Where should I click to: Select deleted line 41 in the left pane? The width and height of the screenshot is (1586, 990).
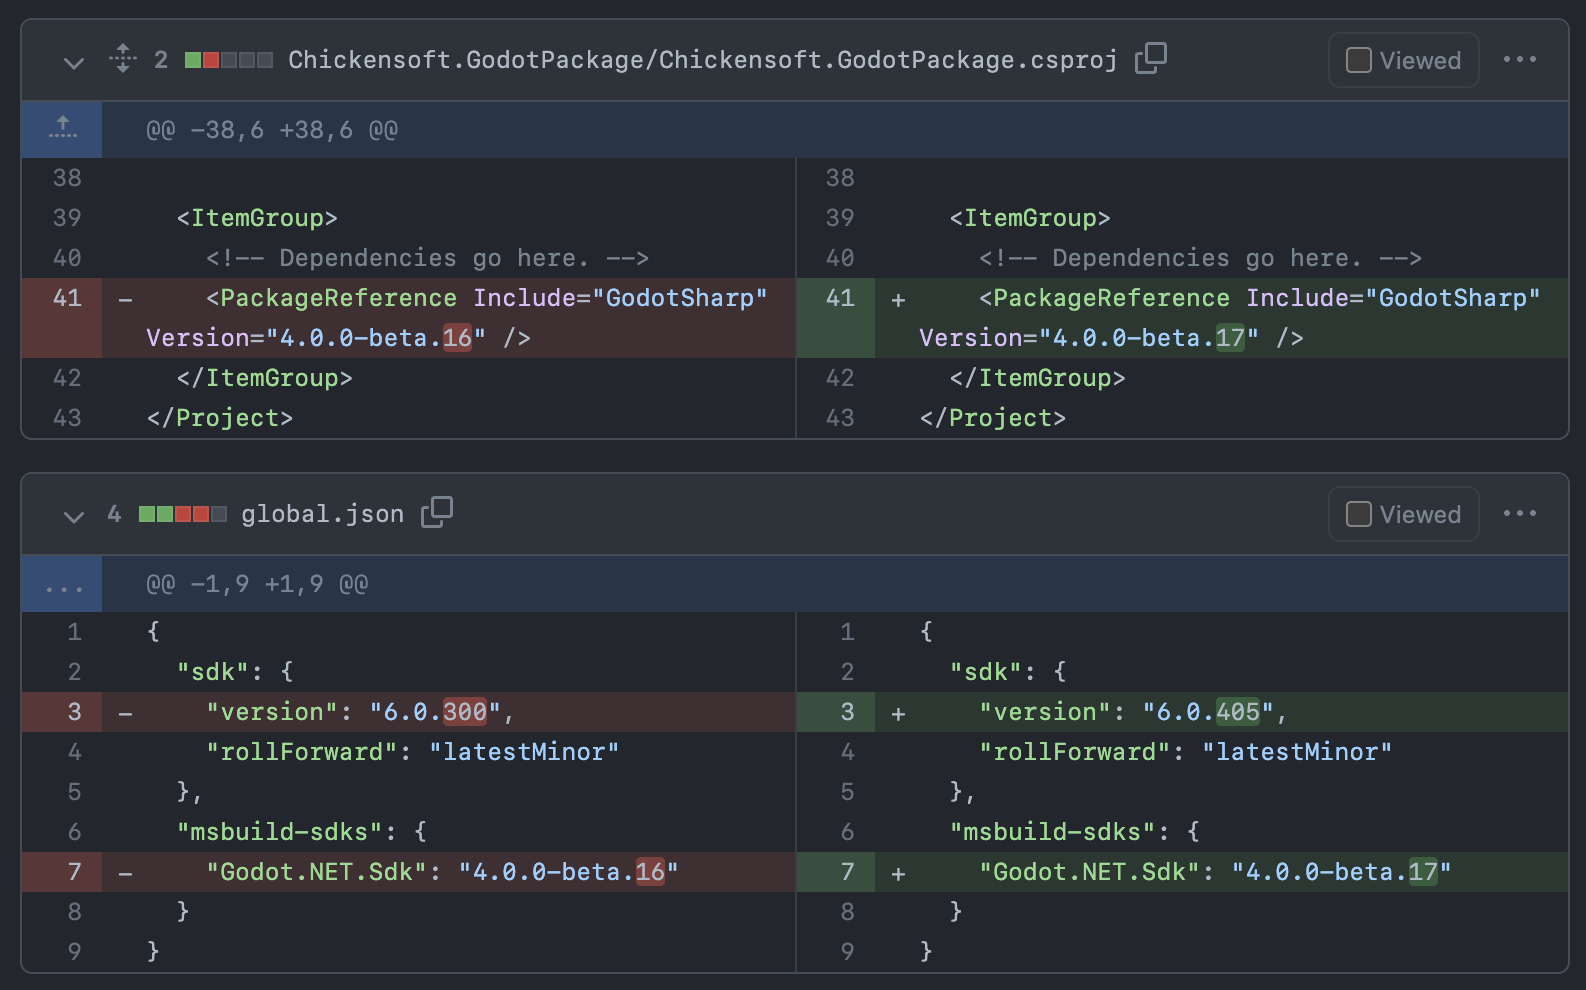click(x=67, y=298)
